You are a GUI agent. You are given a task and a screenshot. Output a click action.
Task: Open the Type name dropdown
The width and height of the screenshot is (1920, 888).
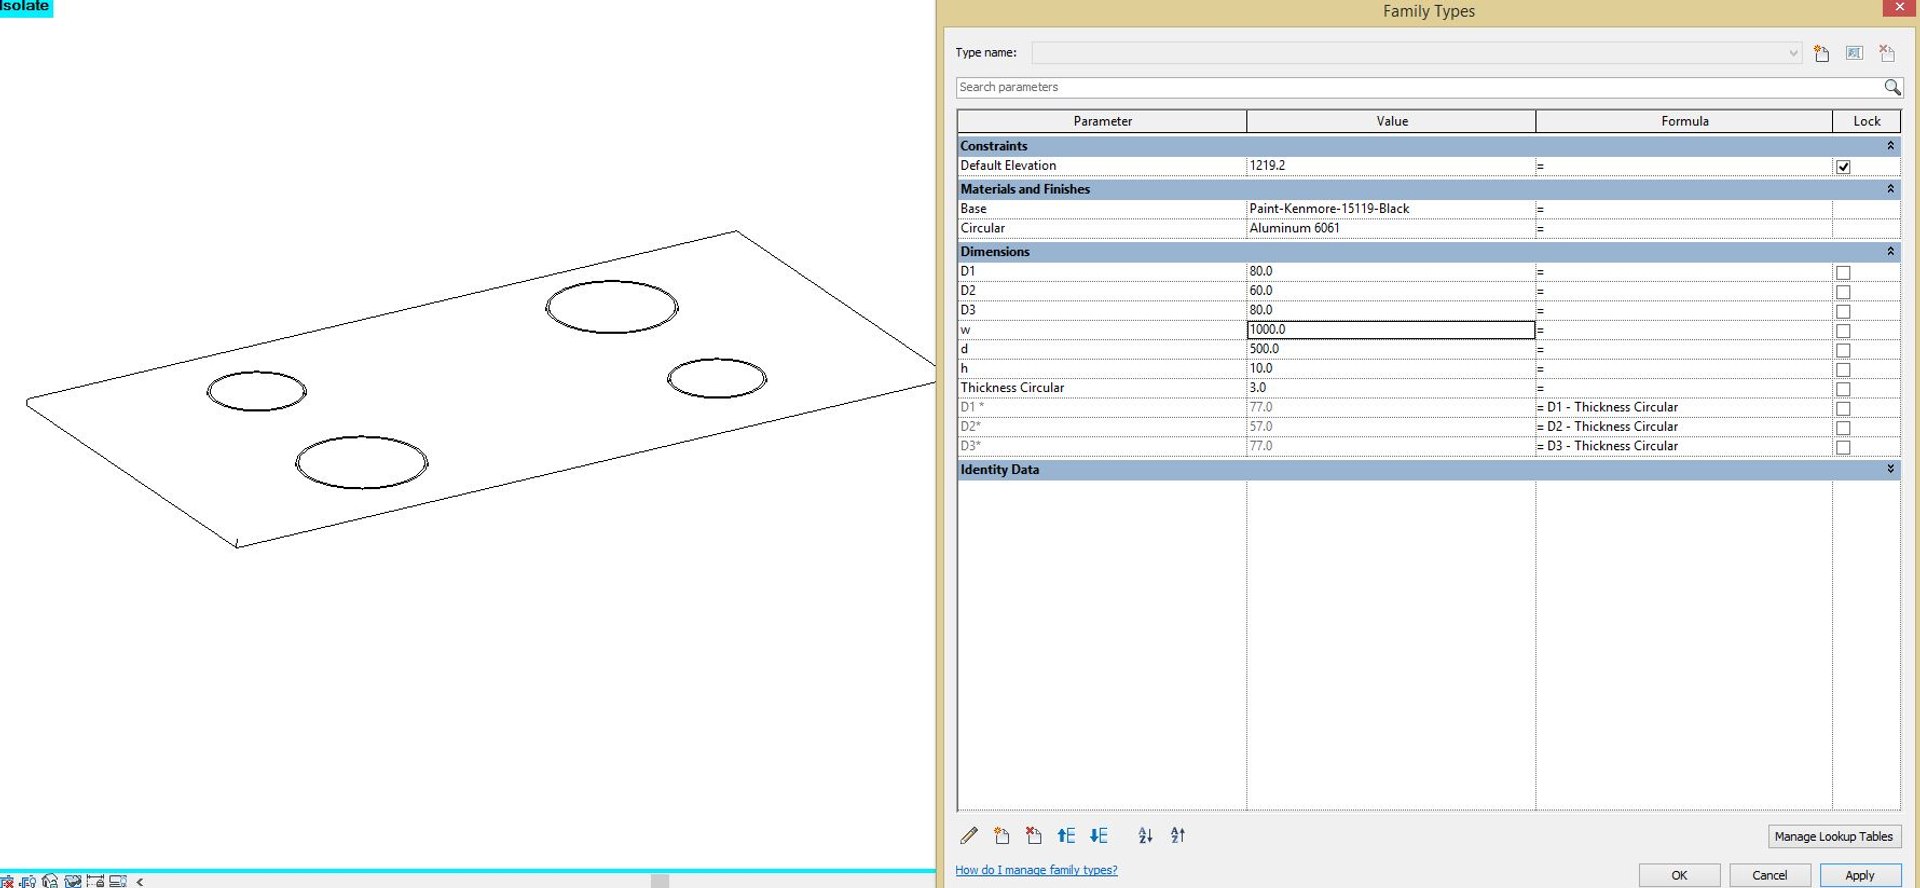click(x=1793, y=53)
